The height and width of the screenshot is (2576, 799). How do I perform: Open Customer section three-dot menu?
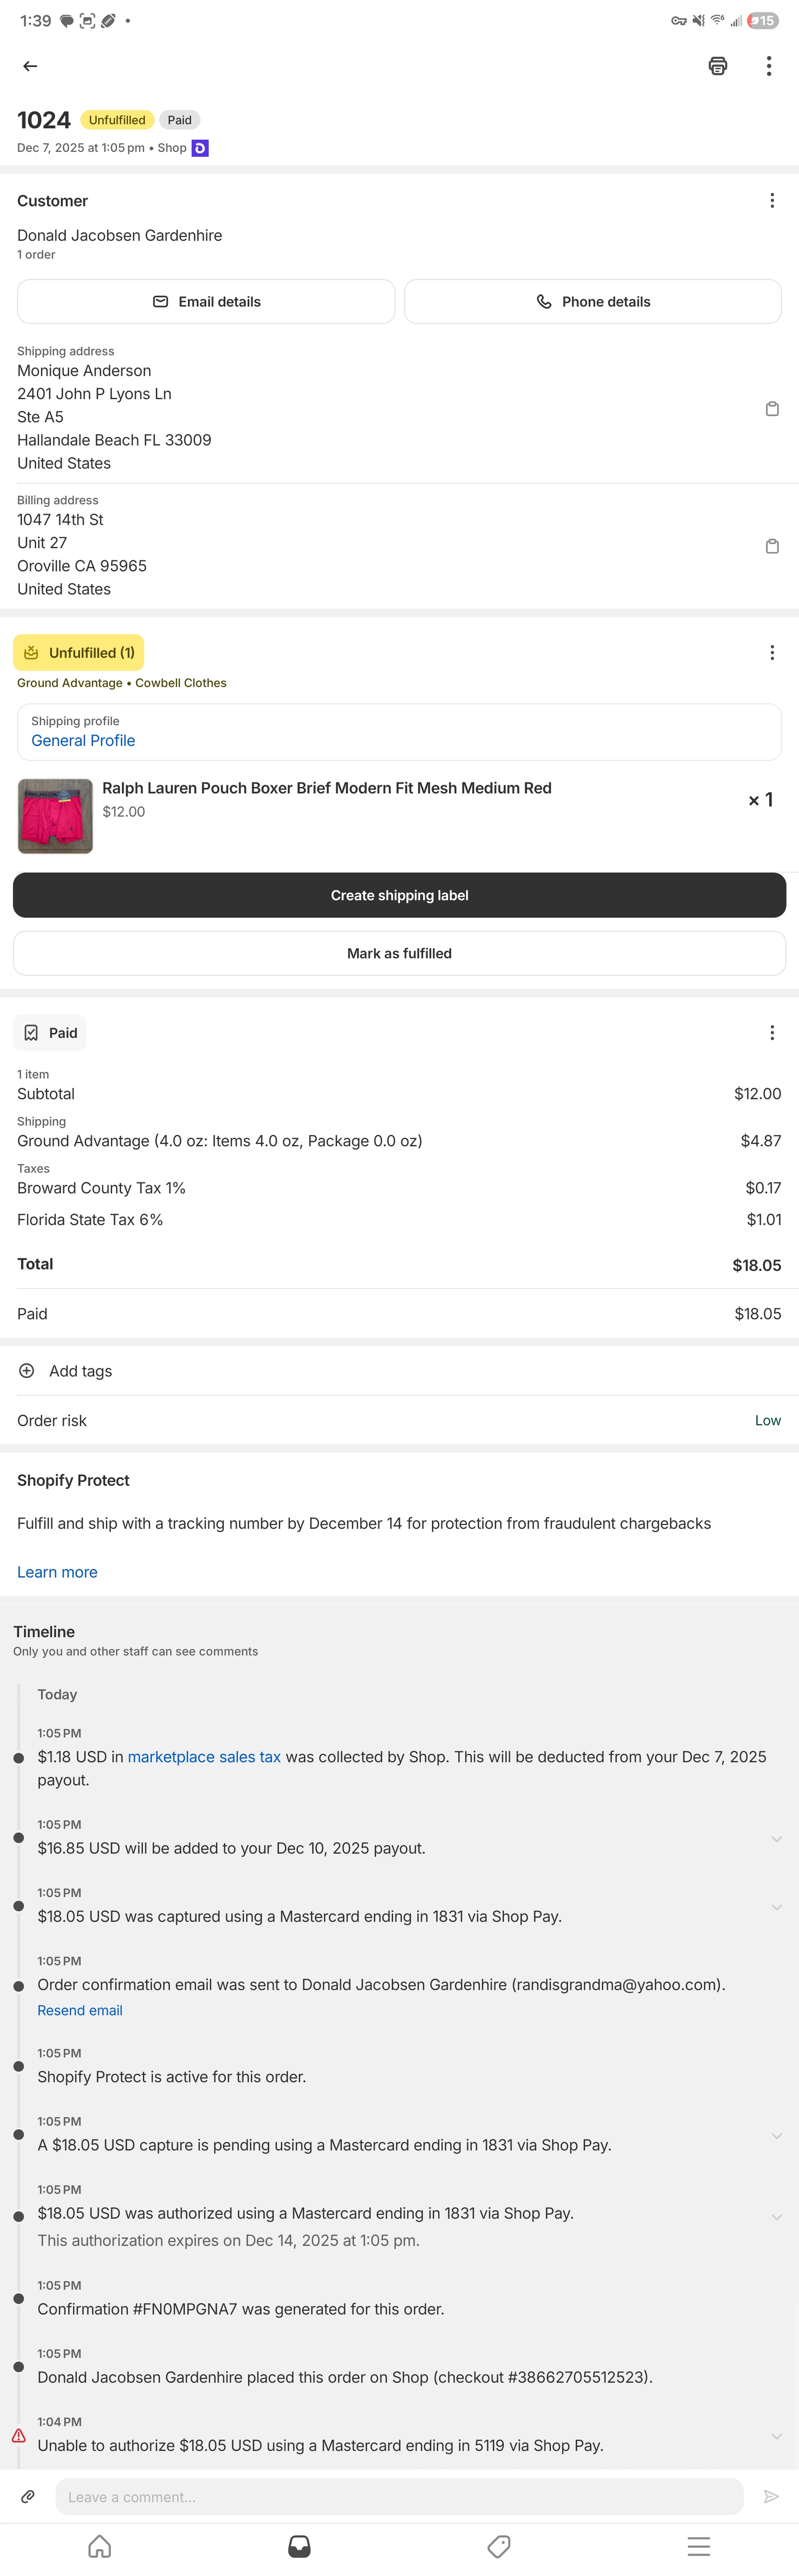(771, 201)
